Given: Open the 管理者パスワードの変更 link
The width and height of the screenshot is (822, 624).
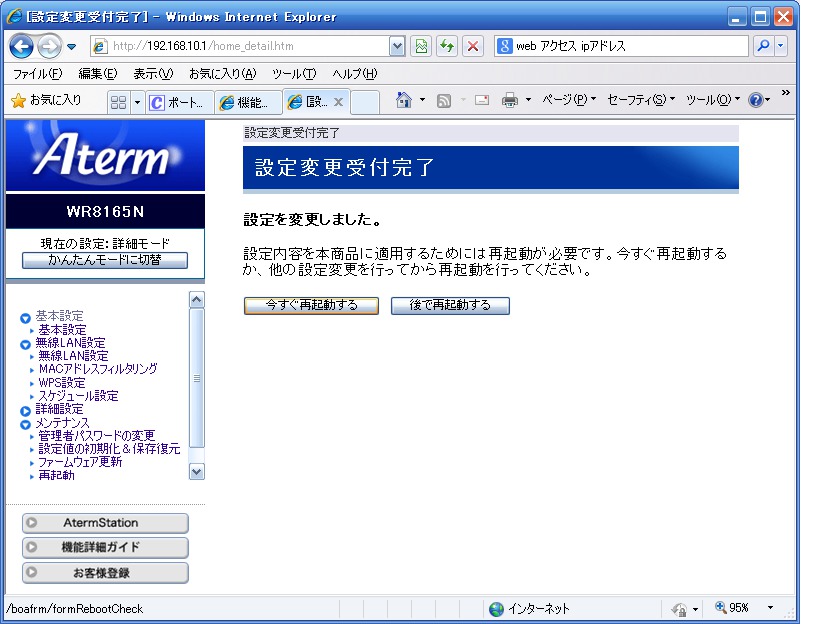Looking at the screenshot, I should pyautogui.click(x=96, y=436).
